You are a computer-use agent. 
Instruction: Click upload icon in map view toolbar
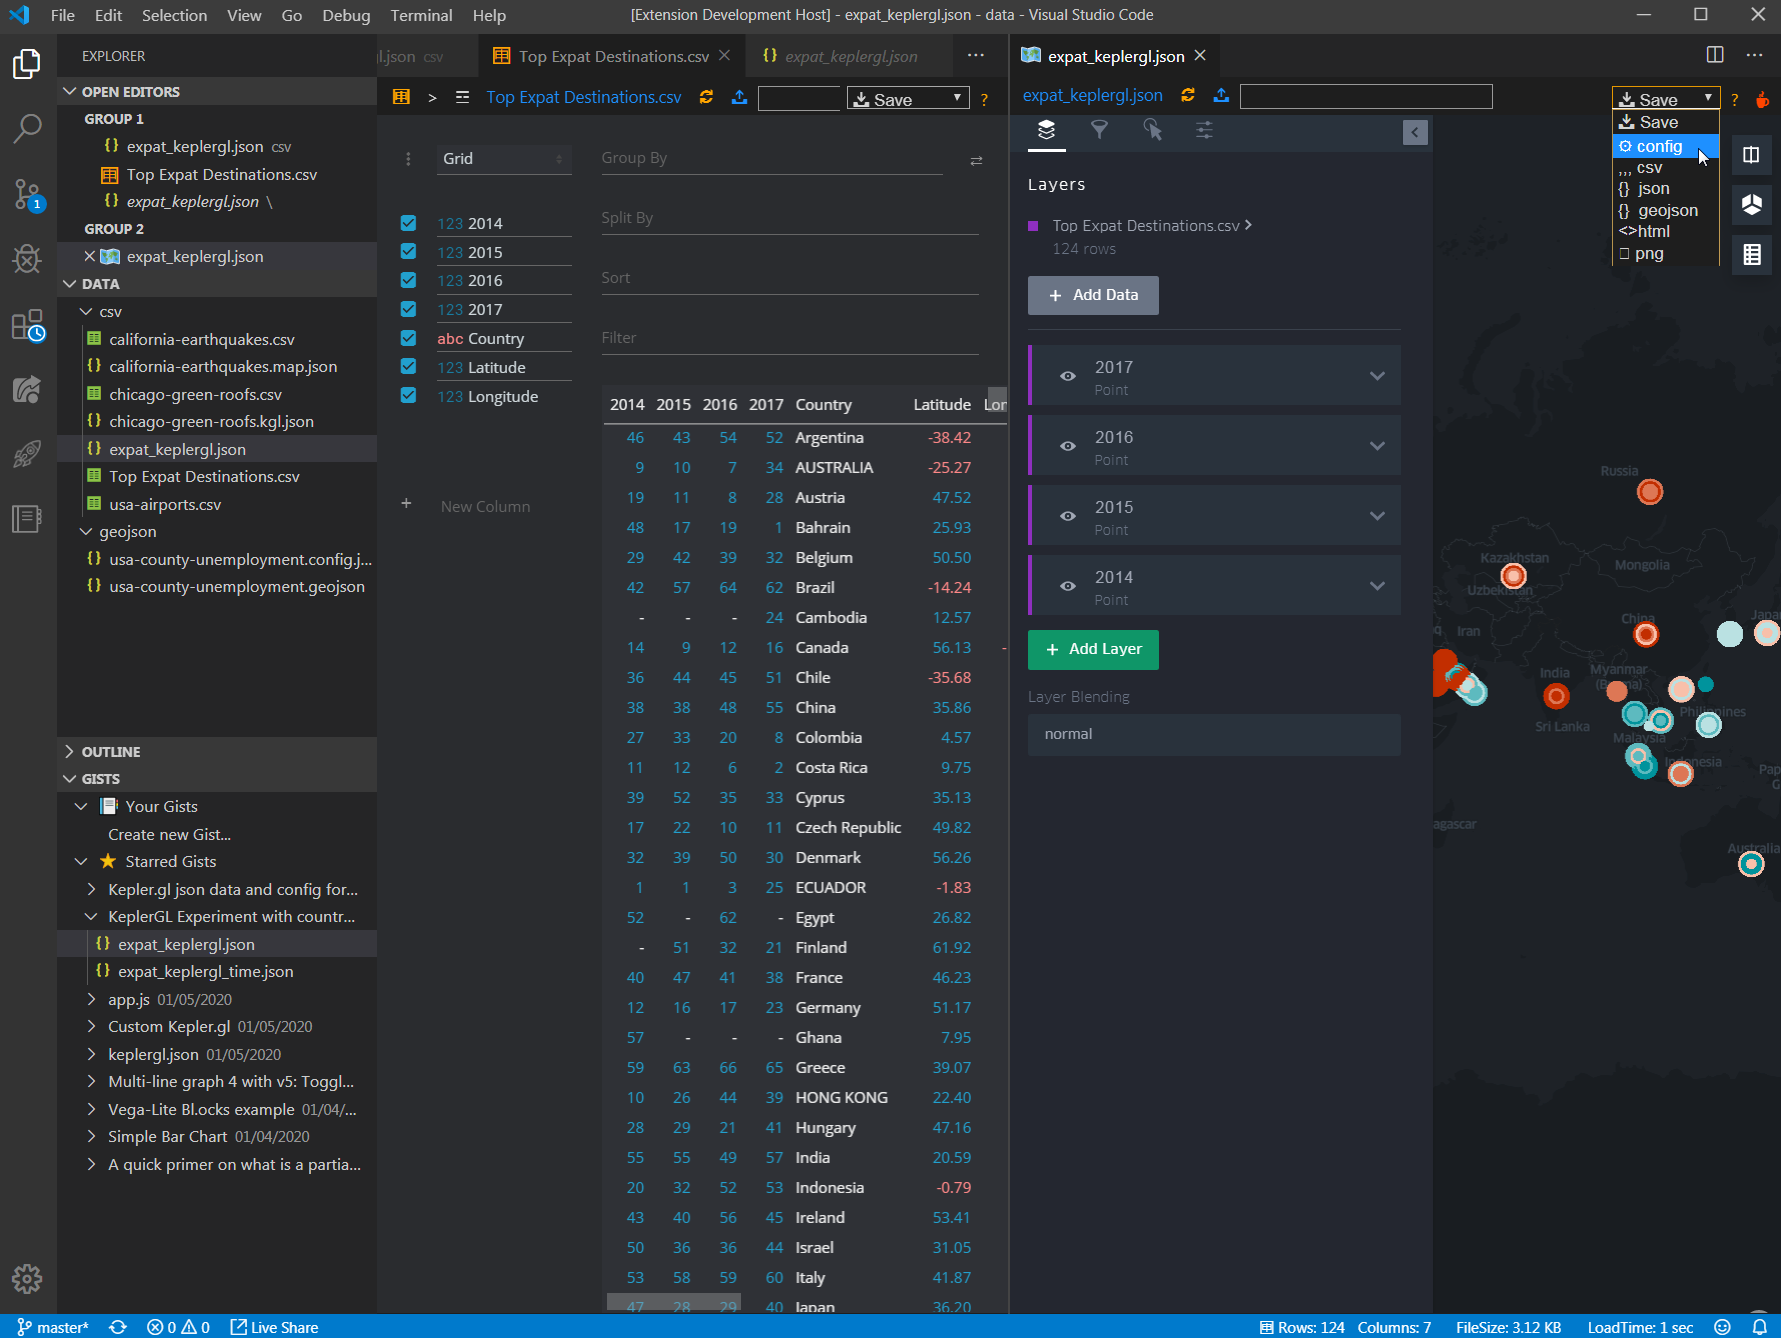1221,95
